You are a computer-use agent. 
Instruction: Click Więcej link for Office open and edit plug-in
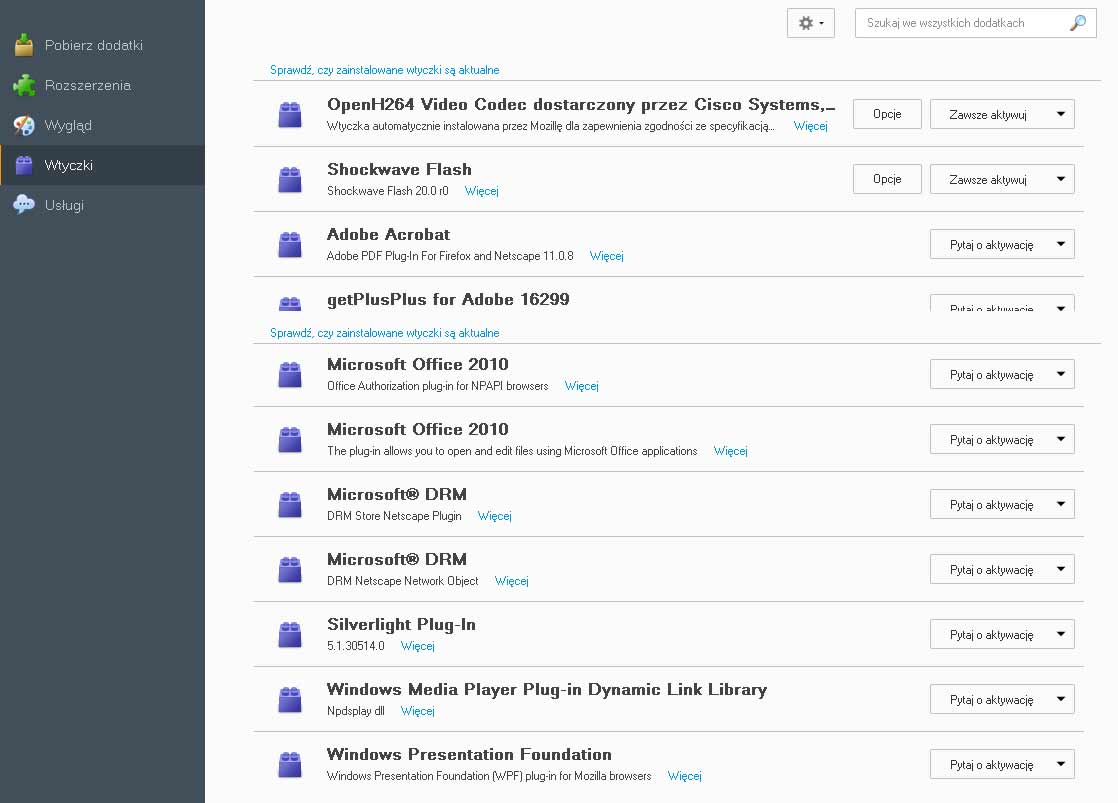731,451
